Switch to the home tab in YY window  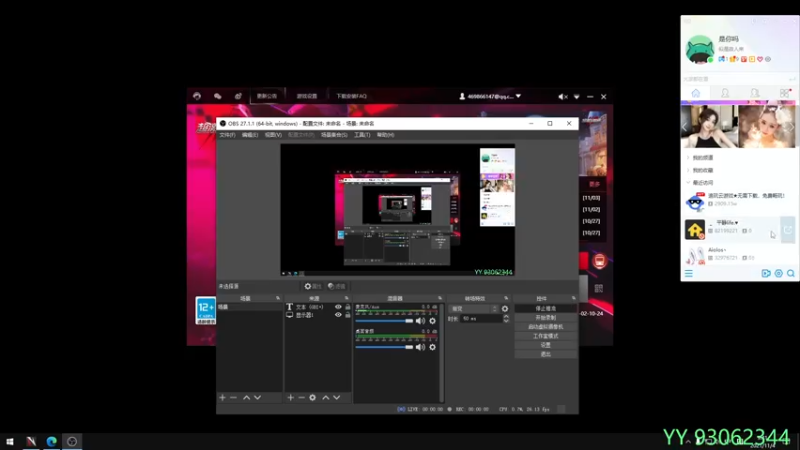(x=695, y=93)
